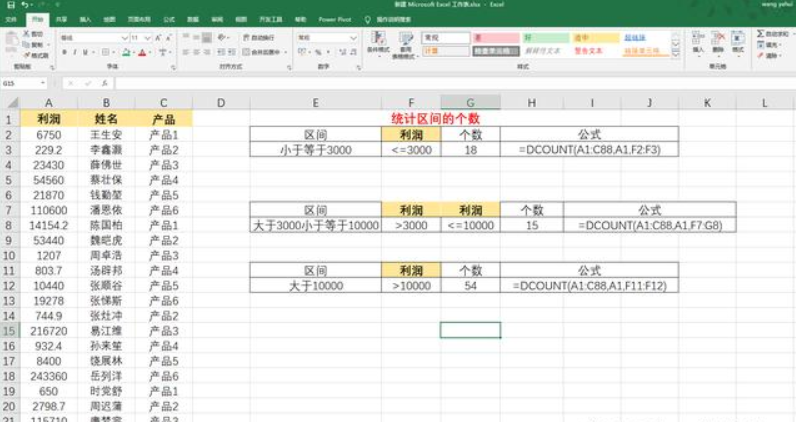
Task: Open the Fill (填充) dropdown
Action: (x=768, y=45)
